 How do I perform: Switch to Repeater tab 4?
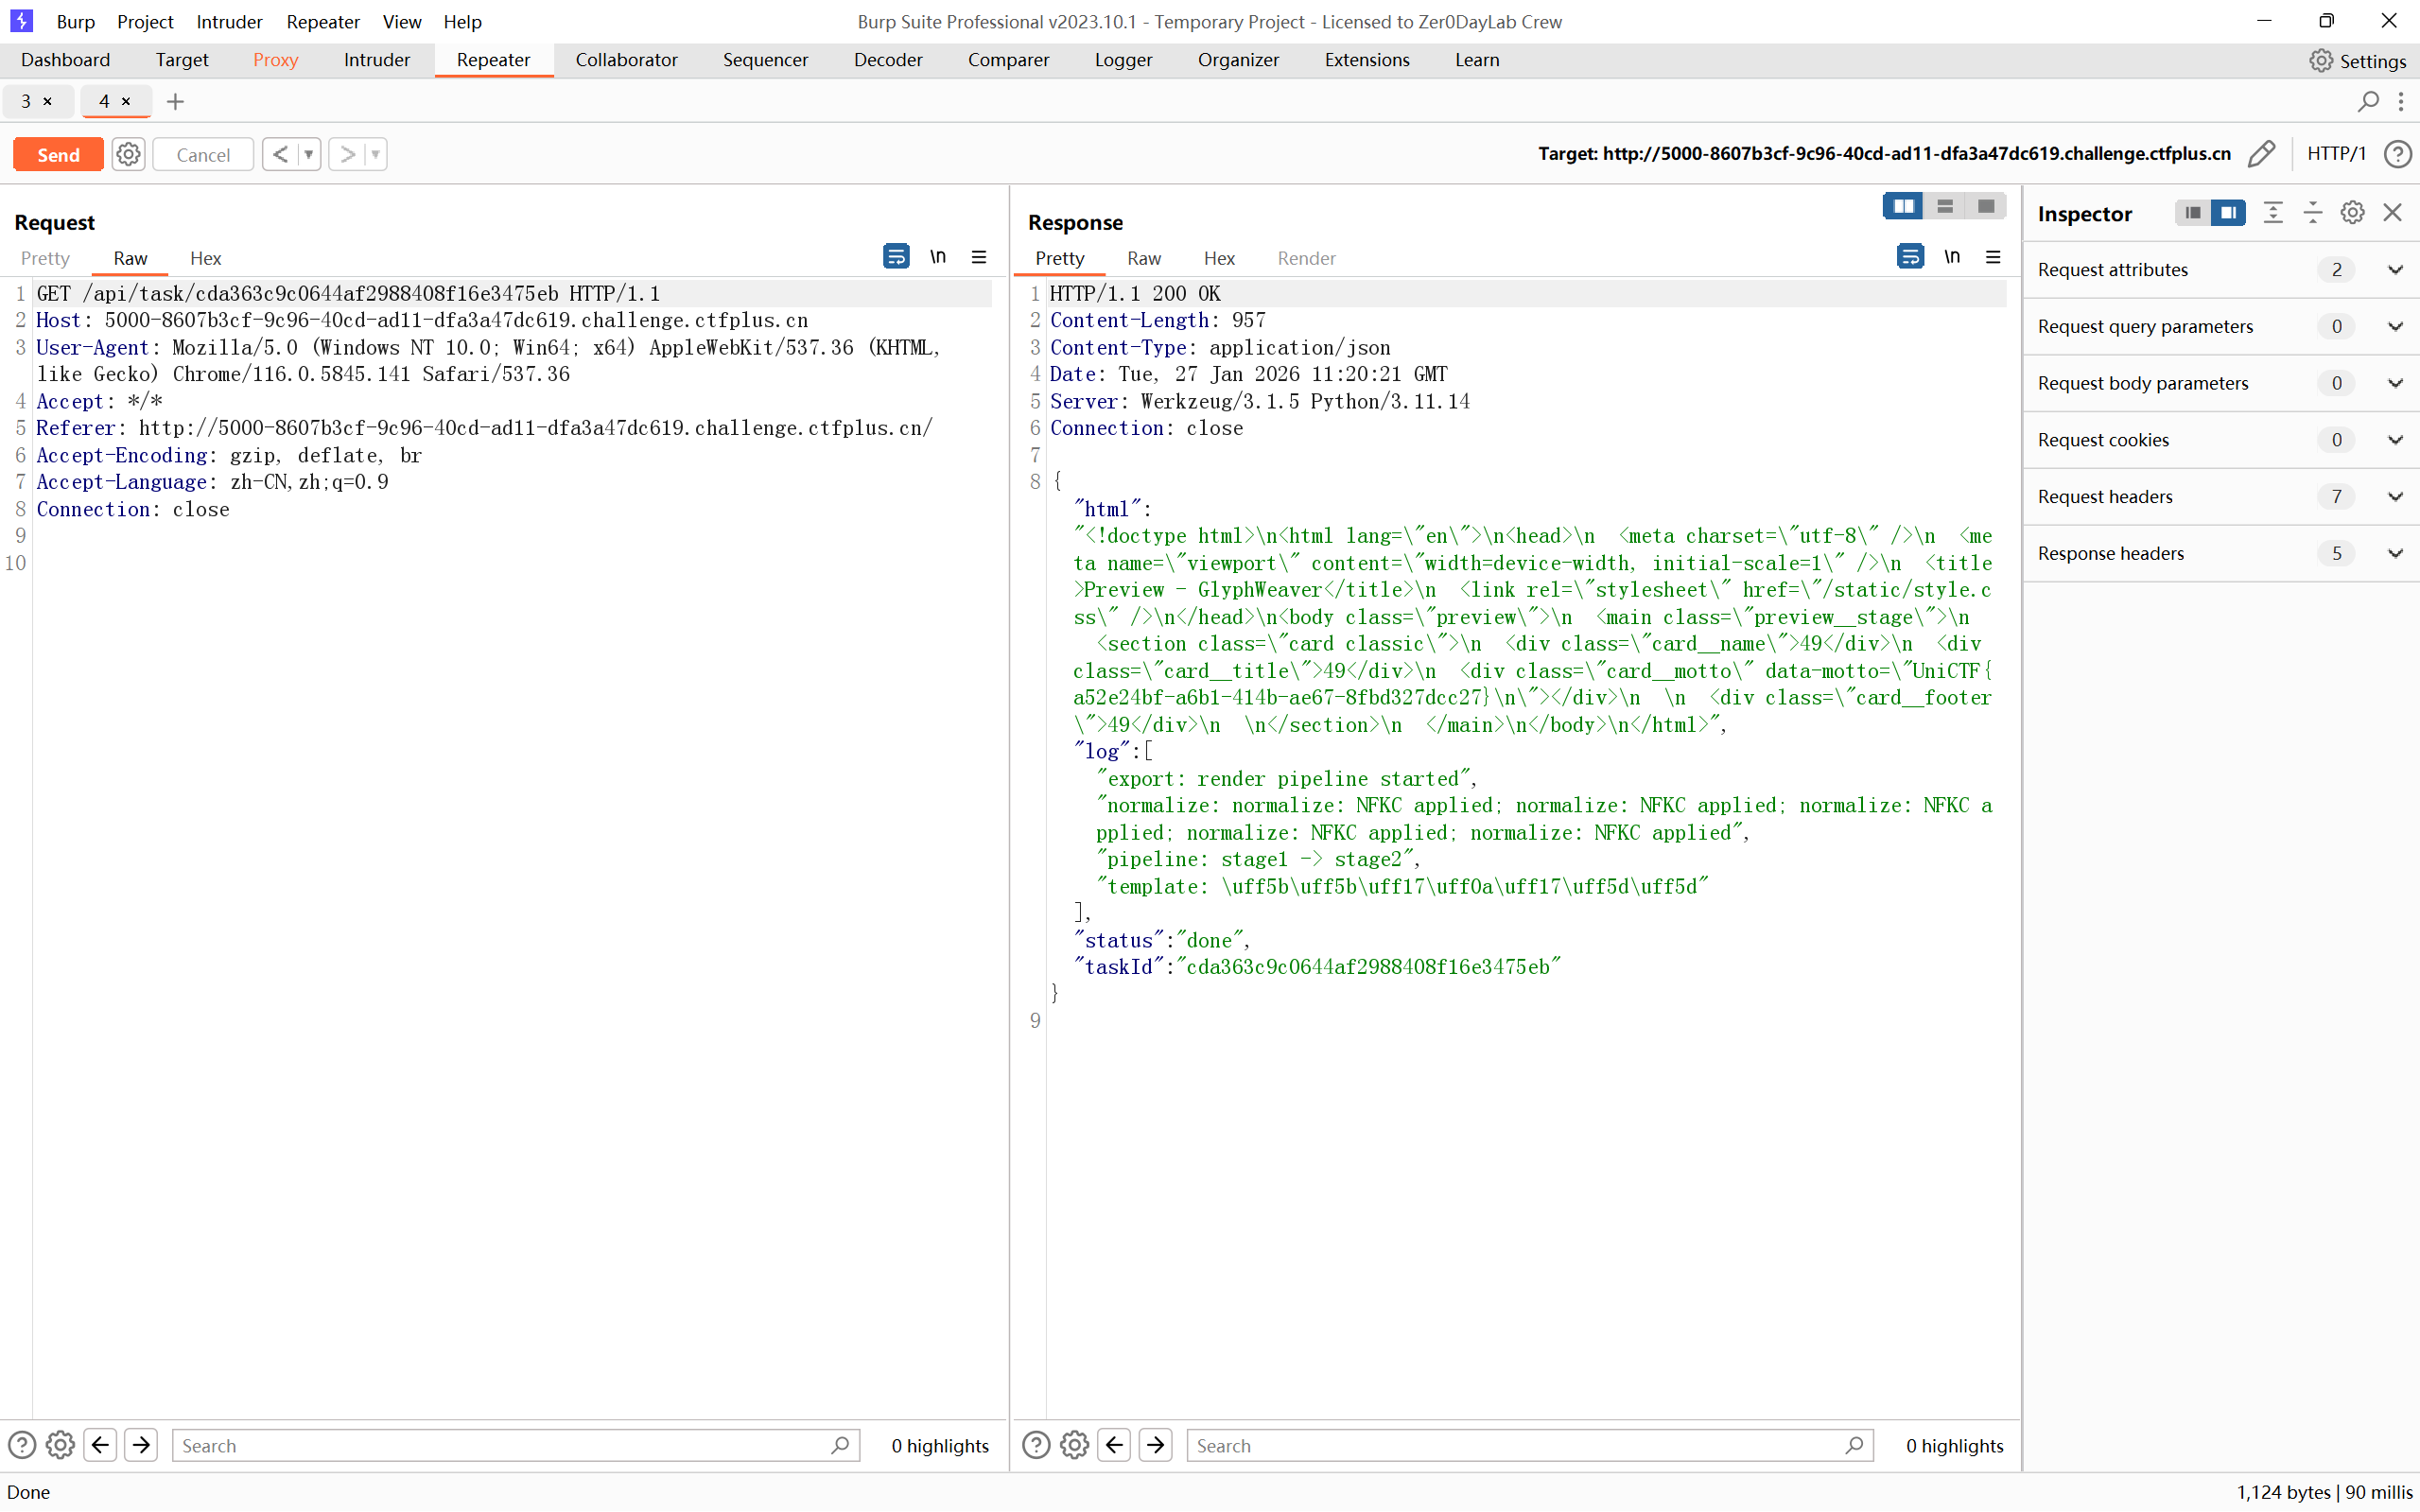[x=104, y=101]
